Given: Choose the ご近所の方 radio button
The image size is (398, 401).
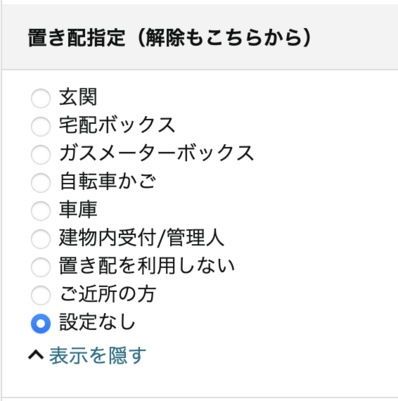Looking at the screenshot, I should click(41, 295).
